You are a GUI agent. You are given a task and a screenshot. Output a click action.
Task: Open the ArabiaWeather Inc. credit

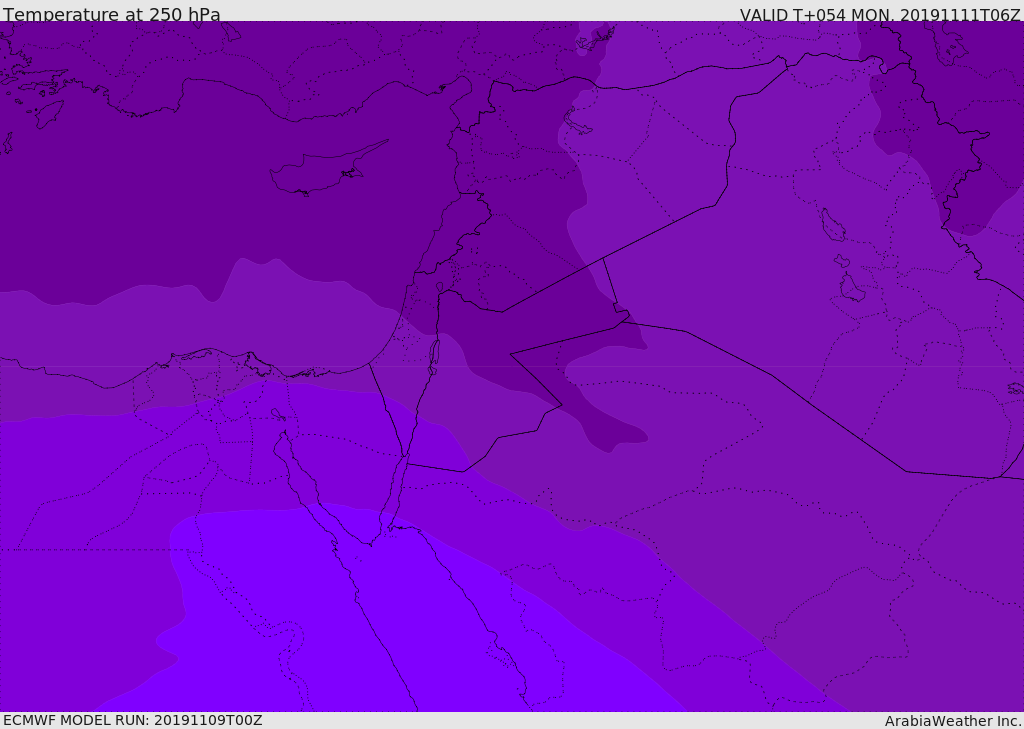click(x=953, y=721)
